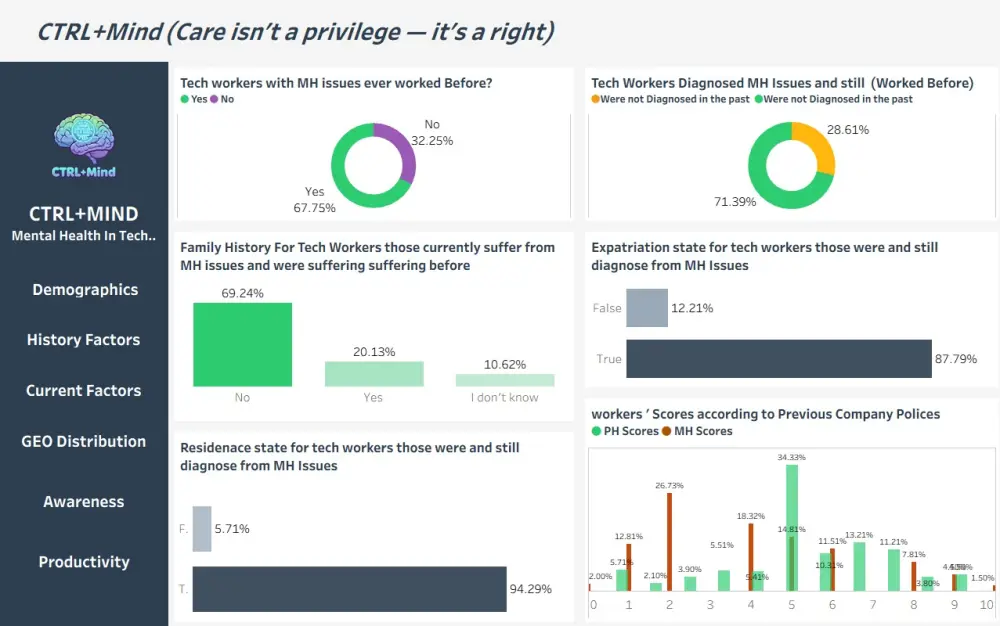Screen dimensions: 1000x626
Task: Navigate to the Awareness page
Action: pos(84,502)
